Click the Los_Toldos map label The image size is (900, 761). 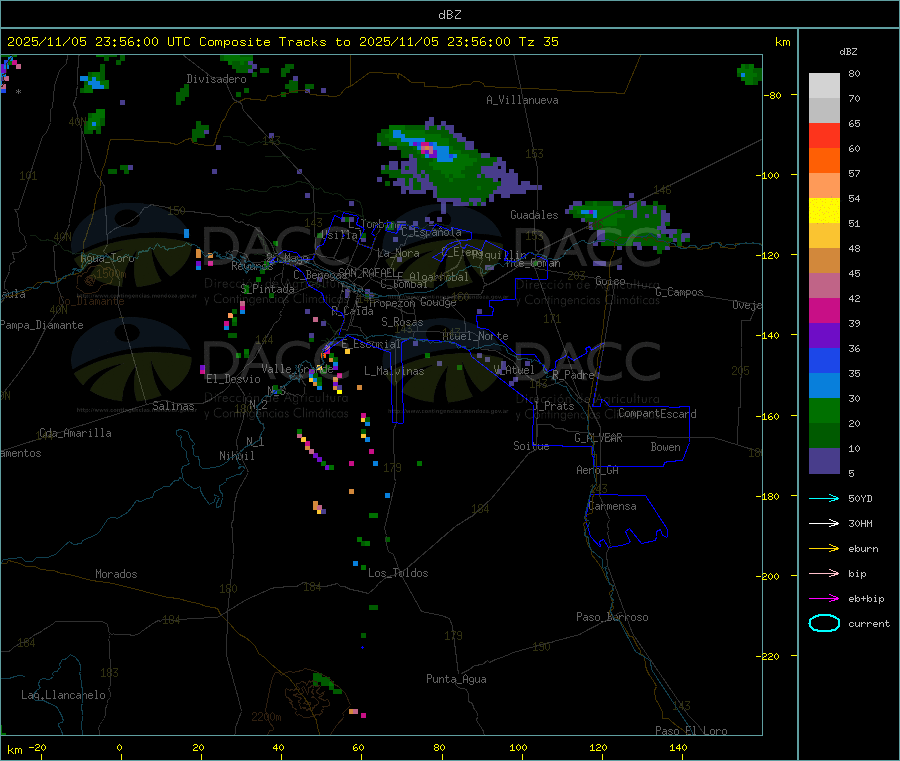coord(398,573)
